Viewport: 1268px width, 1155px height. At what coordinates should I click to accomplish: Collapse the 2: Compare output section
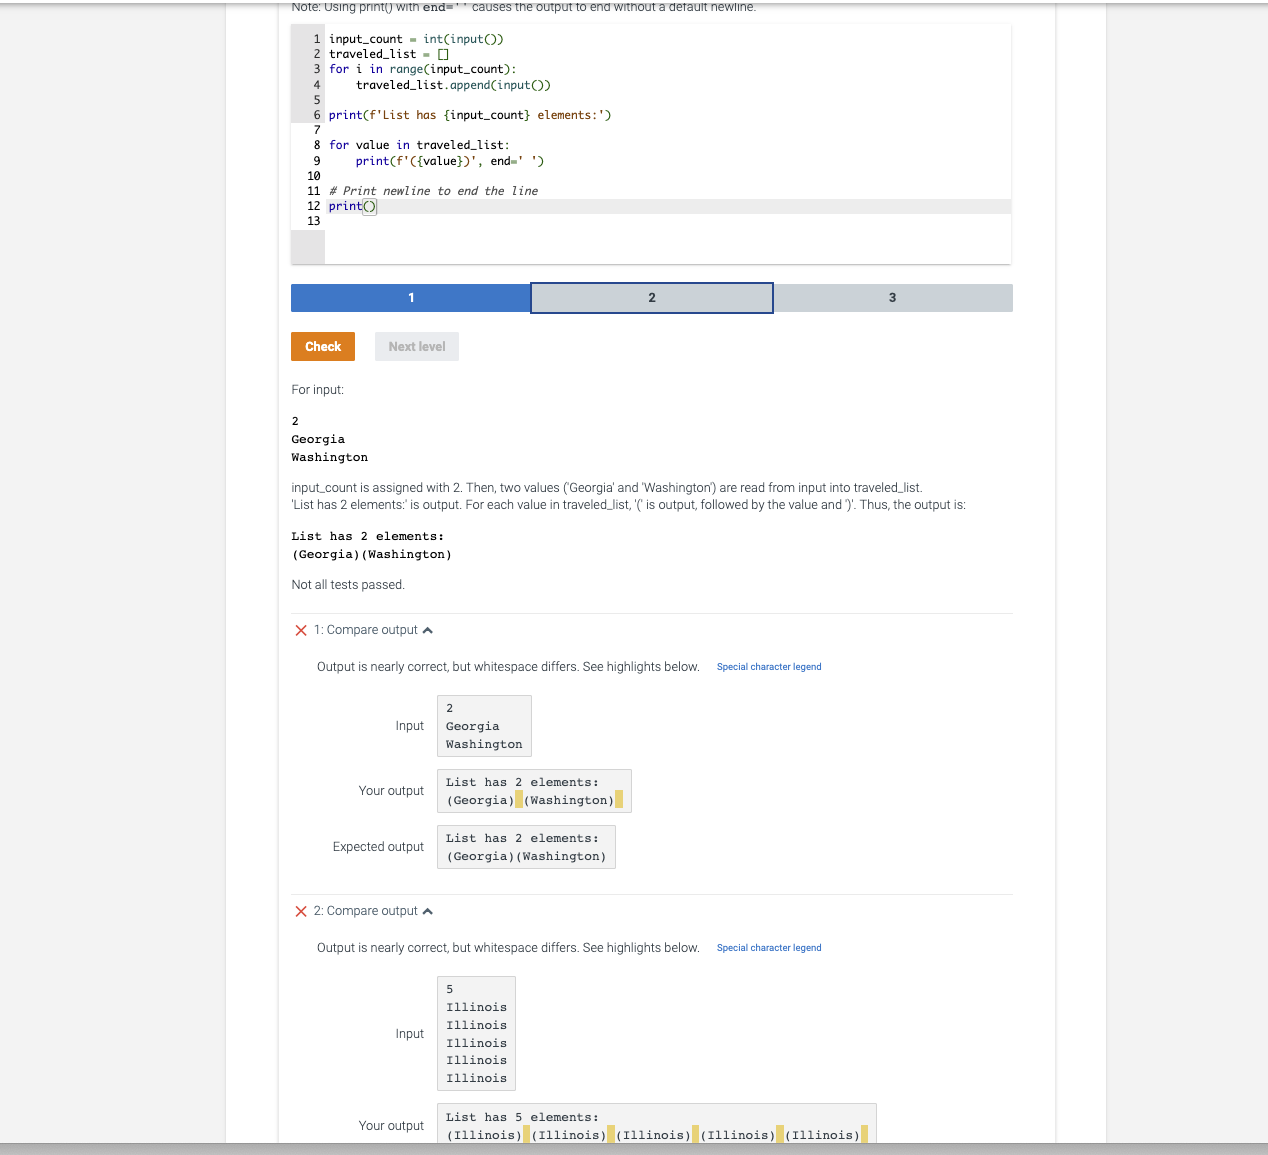click(x=428, y=911)
